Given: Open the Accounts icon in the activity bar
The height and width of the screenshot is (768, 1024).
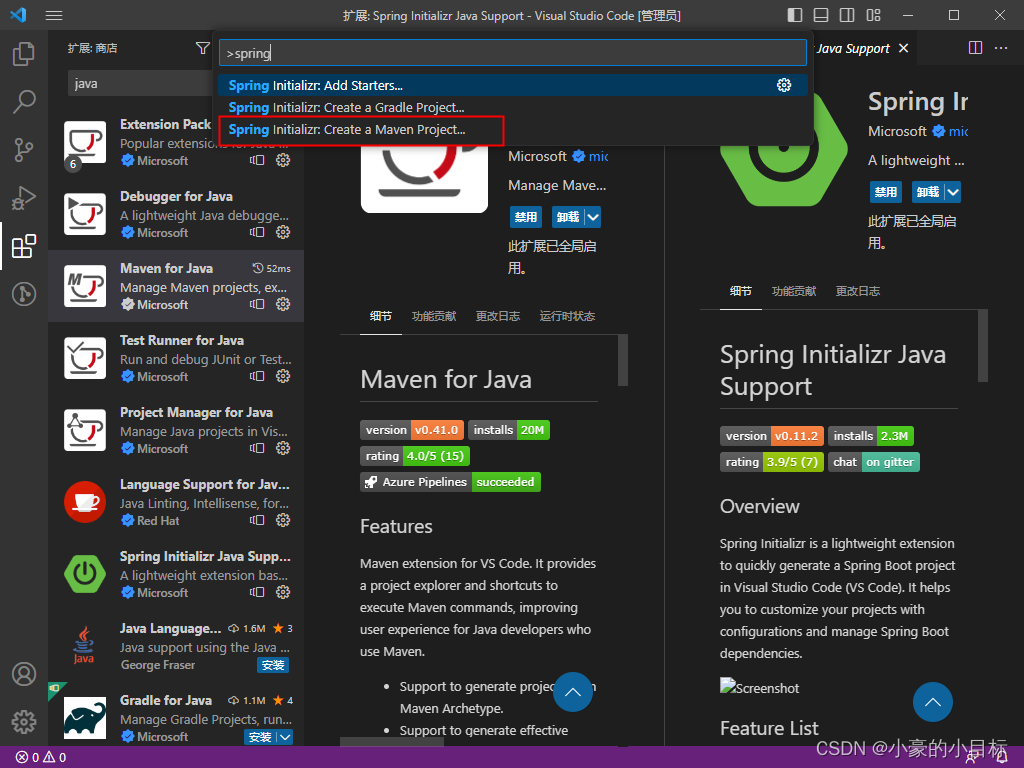Looking at the screenshot, I should pos(24,674).
